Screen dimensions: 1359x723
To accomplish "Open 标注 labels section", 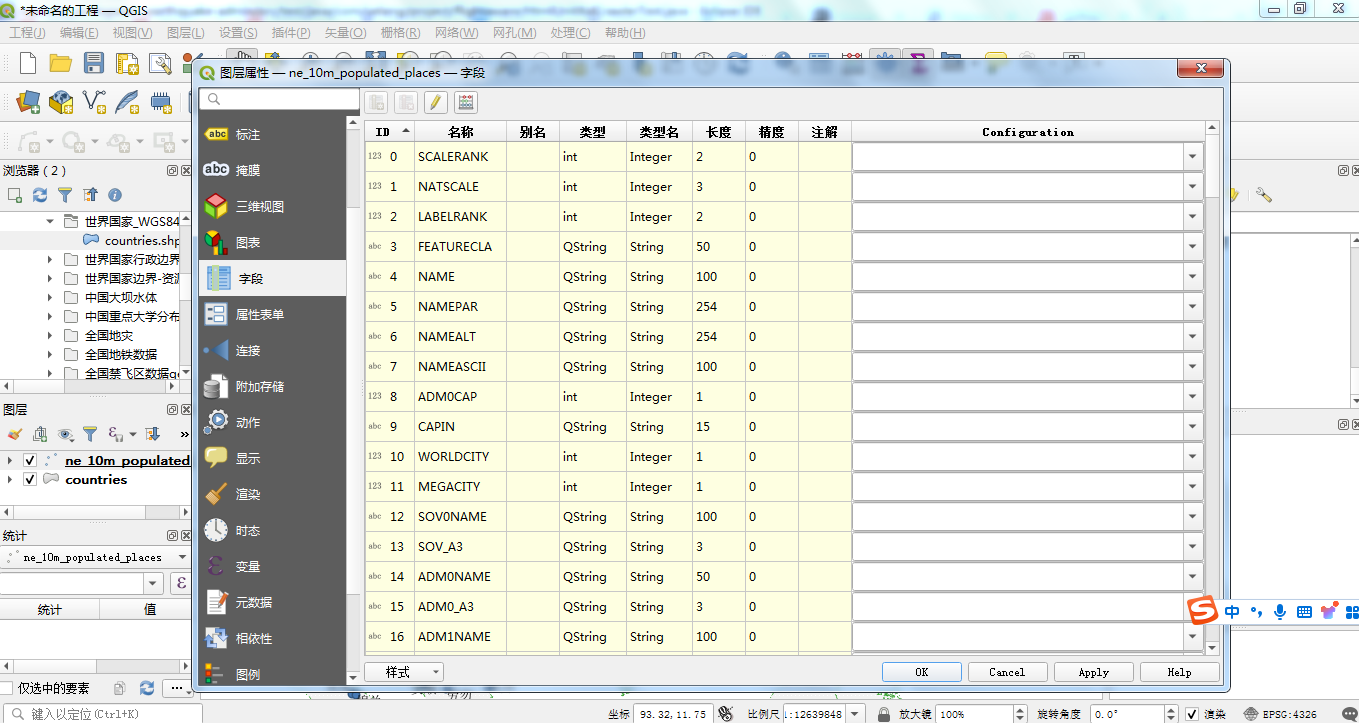I will click(x=273, y=134).
